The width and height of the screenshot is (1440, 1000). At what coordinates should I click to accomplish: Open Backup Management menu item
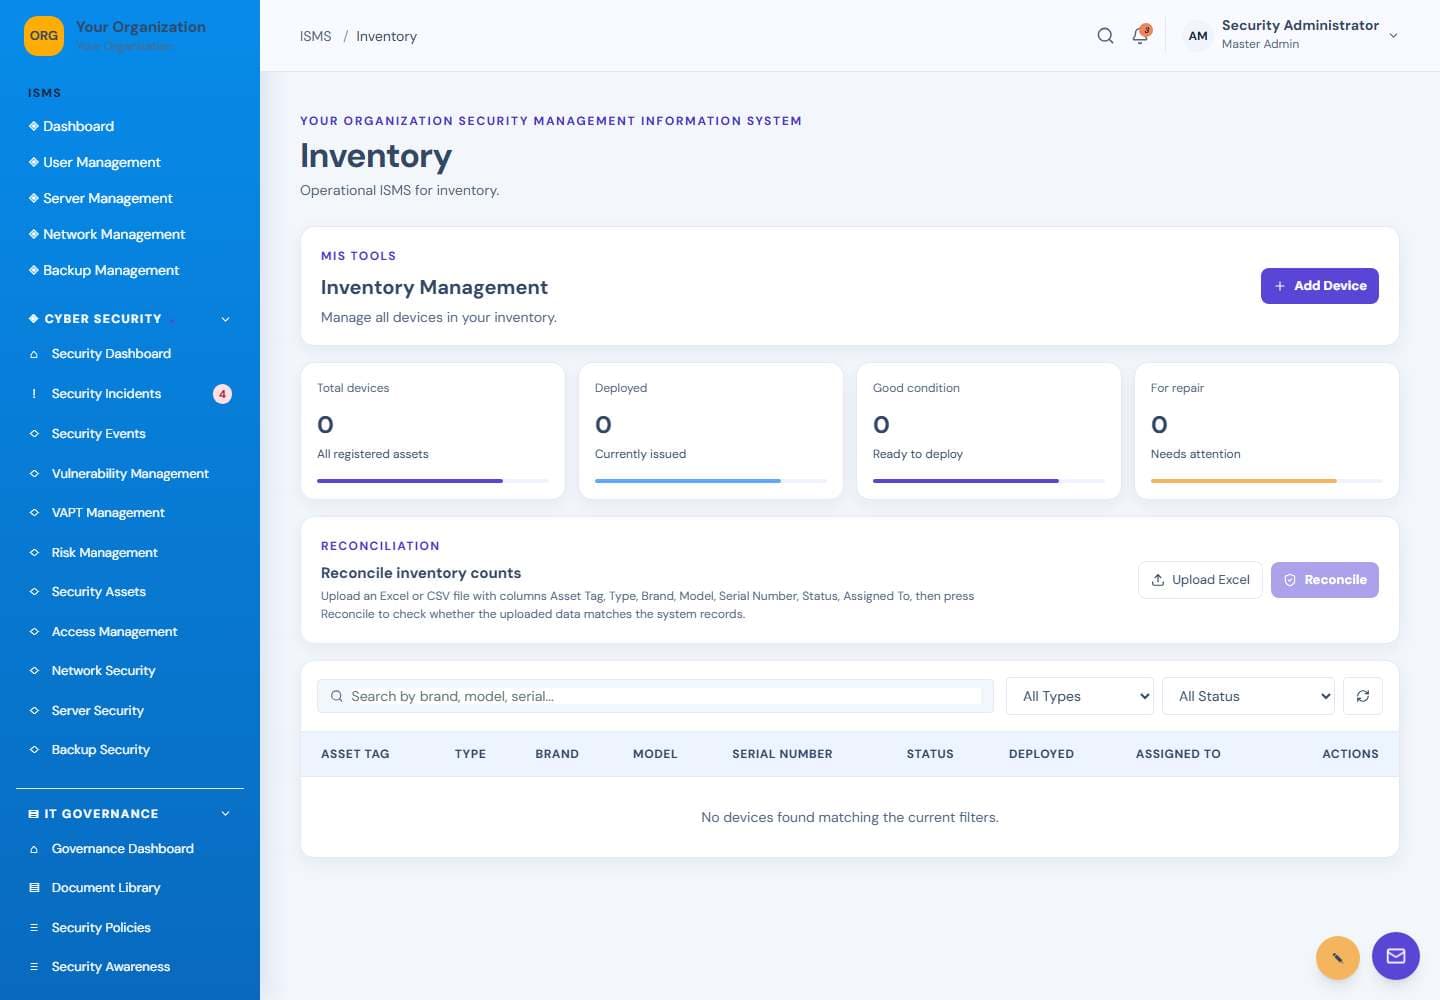pos(110,270)
